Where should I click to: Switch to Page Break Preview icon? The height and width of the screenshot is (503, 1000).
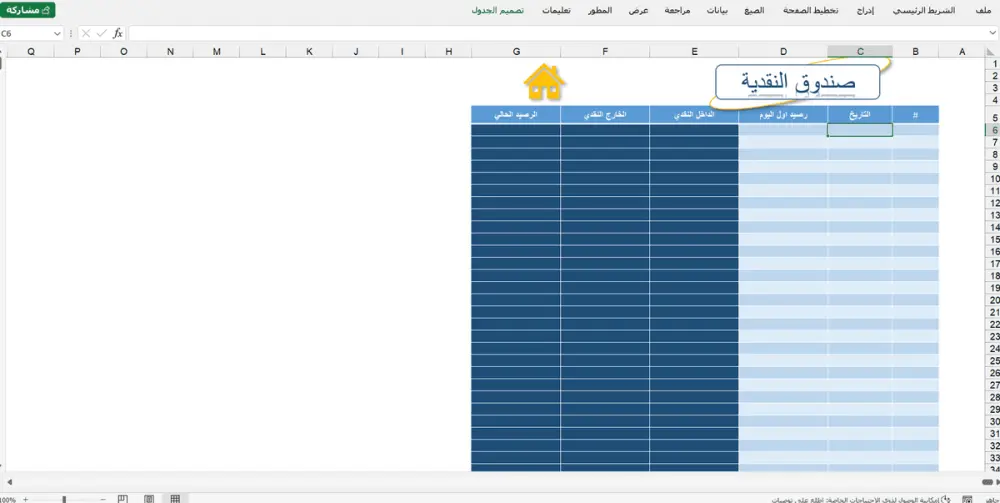(124, 499)
